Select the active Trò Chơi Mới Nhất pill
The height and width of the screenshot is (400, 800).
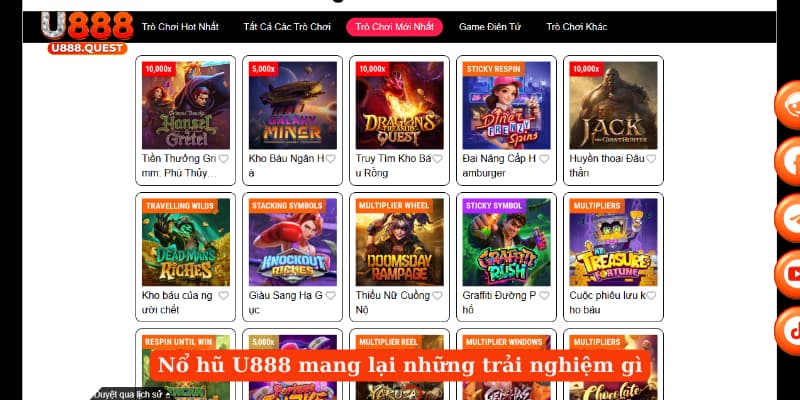click(394, 27)
